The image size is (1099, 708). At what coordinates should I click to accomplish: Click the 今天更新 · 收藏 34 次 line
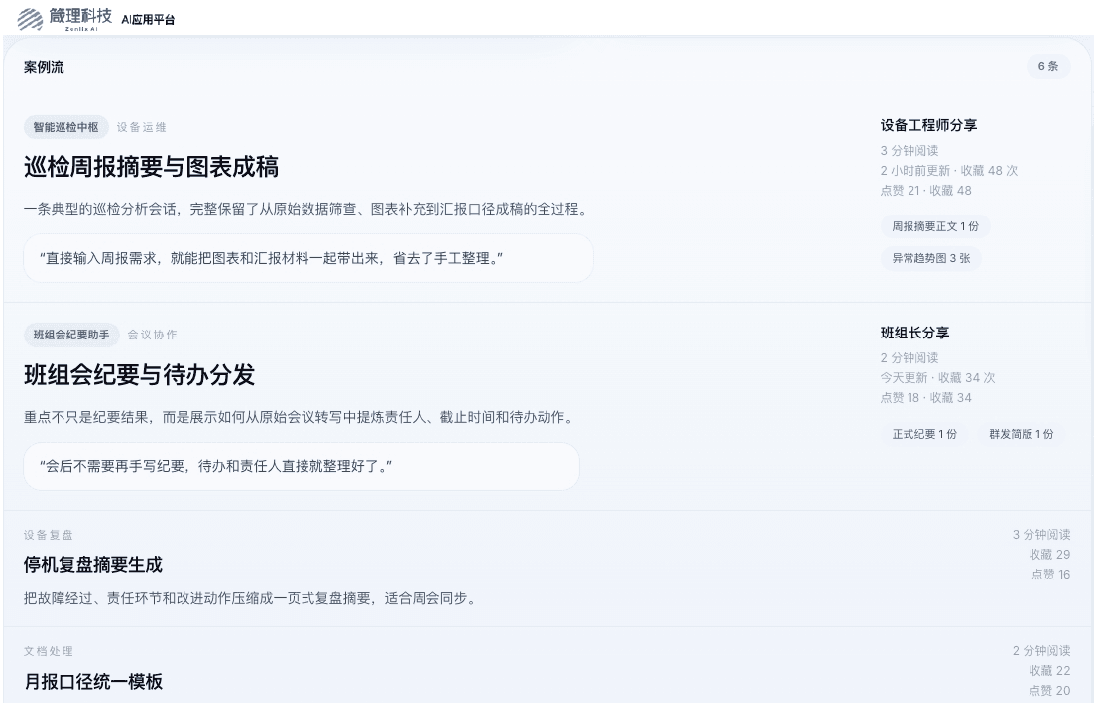tap(938, 377)
